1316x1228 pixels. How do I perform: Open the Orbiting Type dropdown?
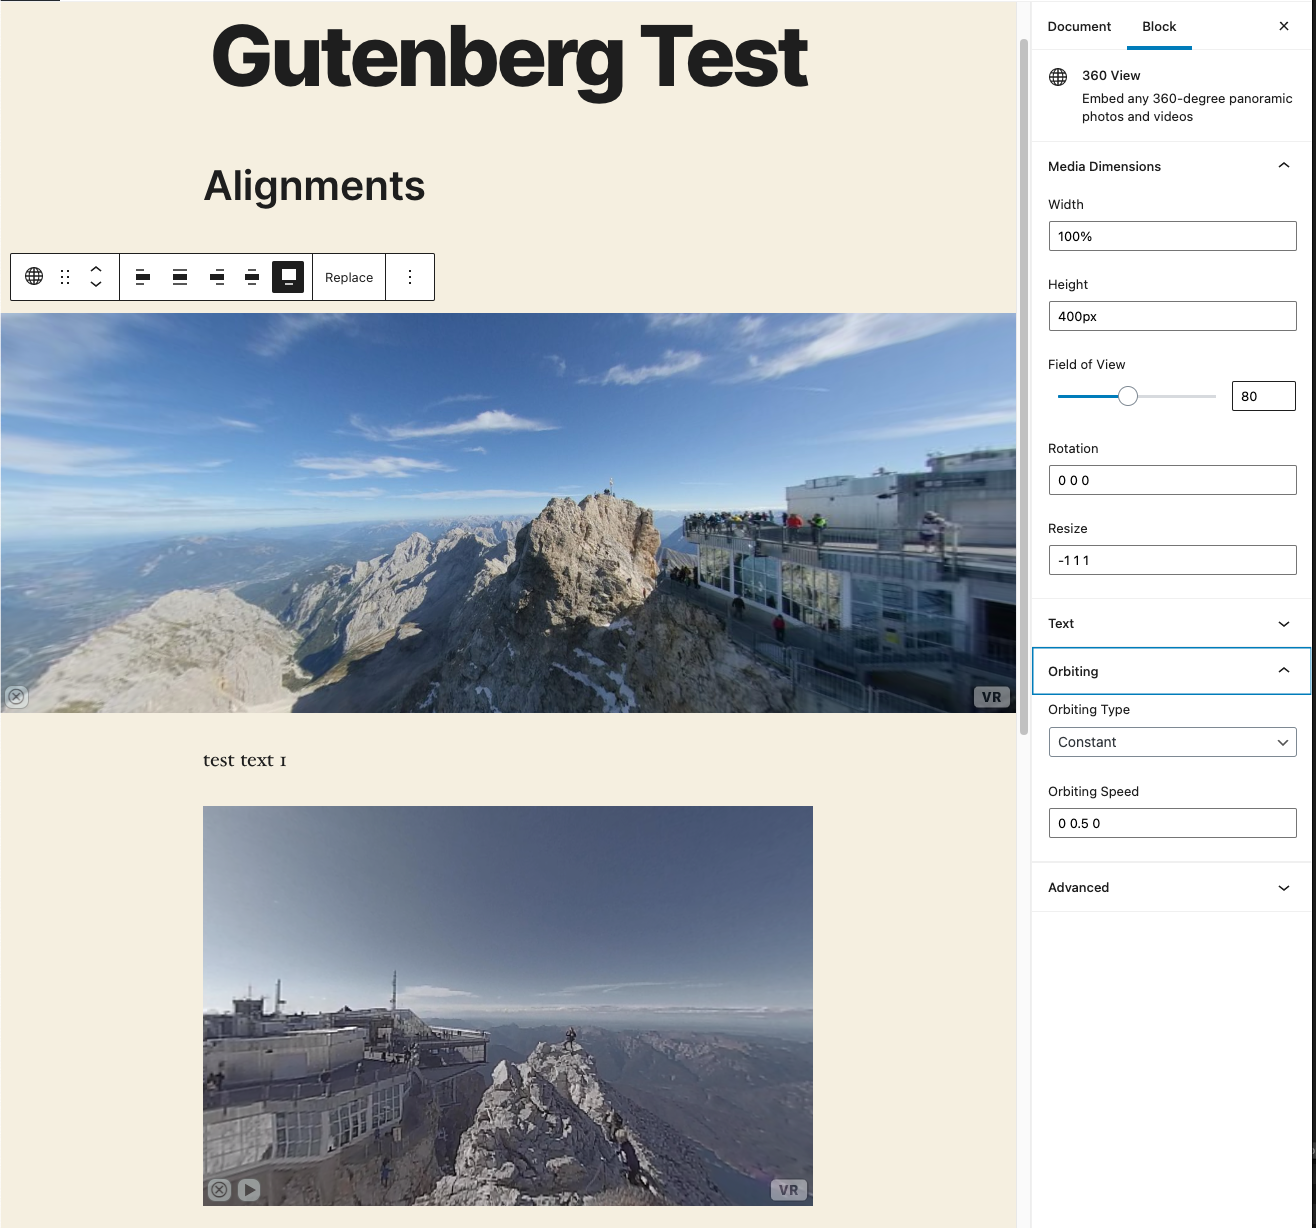click(x=1172, y=742)
